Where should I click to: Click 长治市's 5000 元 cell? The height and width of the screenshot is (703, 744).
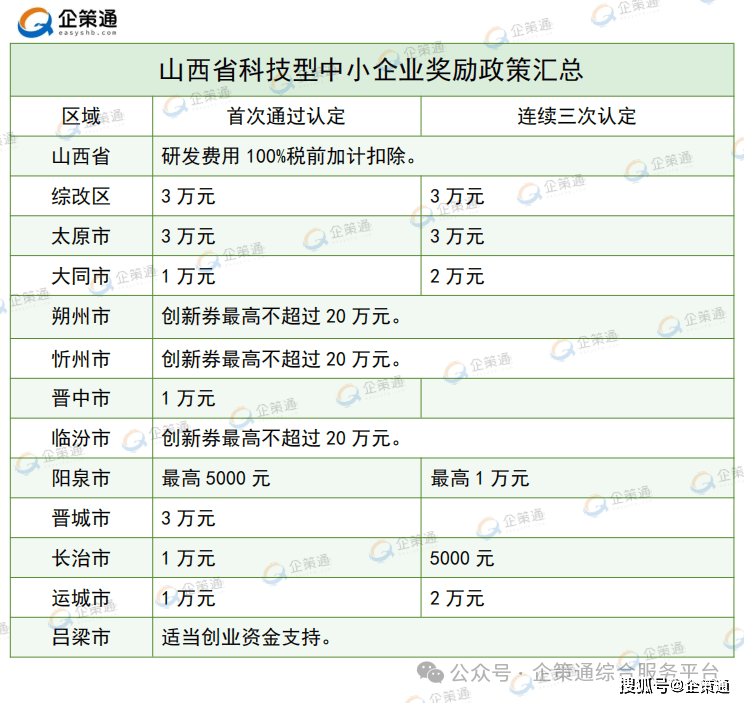pos(462,559)
